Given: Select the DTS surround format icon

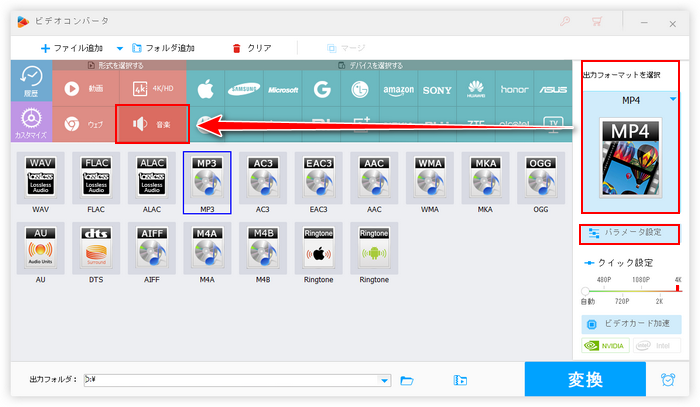Looking at the screenshot, I should [x=96, y=252].
